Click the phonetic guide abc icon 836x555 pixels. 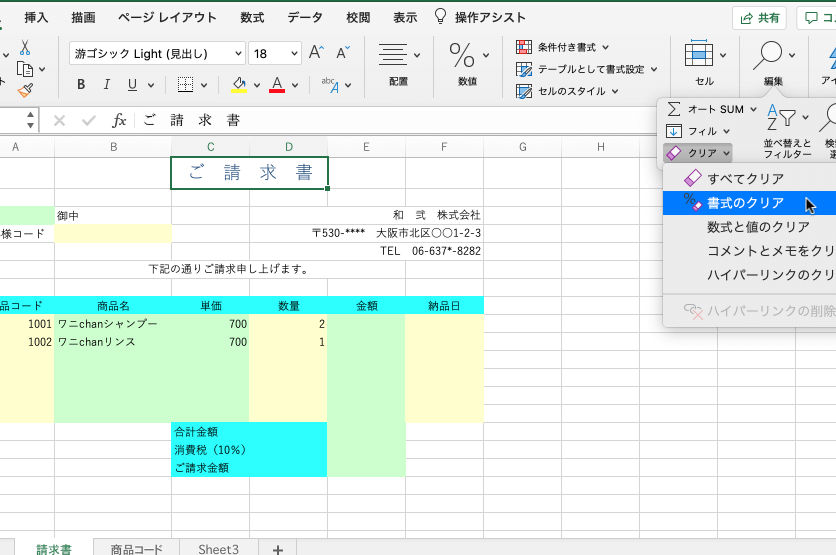(331, 84)
